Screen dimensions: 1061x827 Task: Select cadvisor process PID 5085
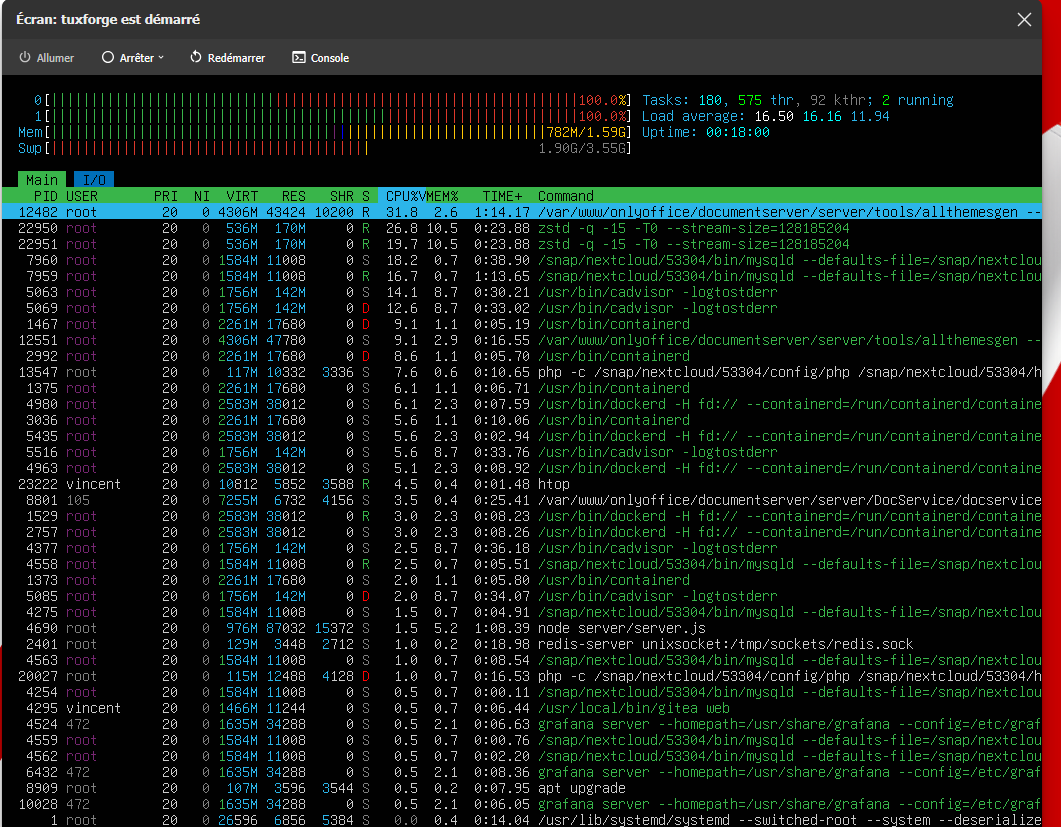(522, 596)
